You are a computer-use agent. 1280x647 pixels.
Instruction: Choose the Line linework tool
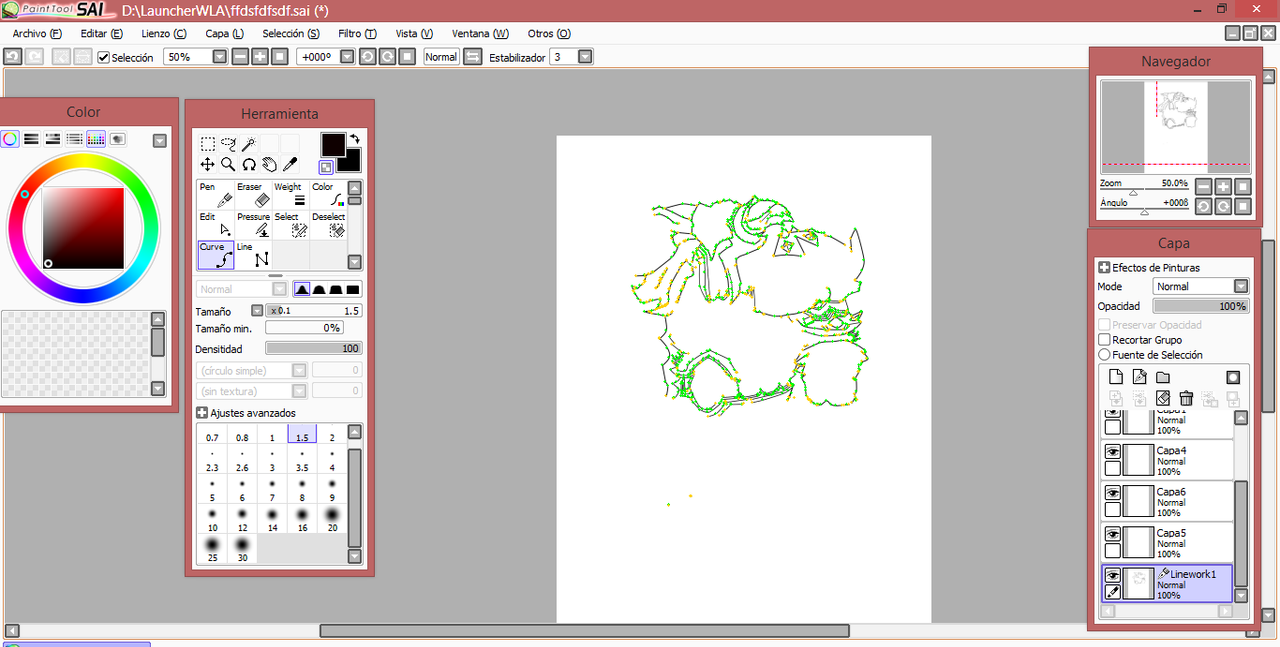[x=254, y=255]
